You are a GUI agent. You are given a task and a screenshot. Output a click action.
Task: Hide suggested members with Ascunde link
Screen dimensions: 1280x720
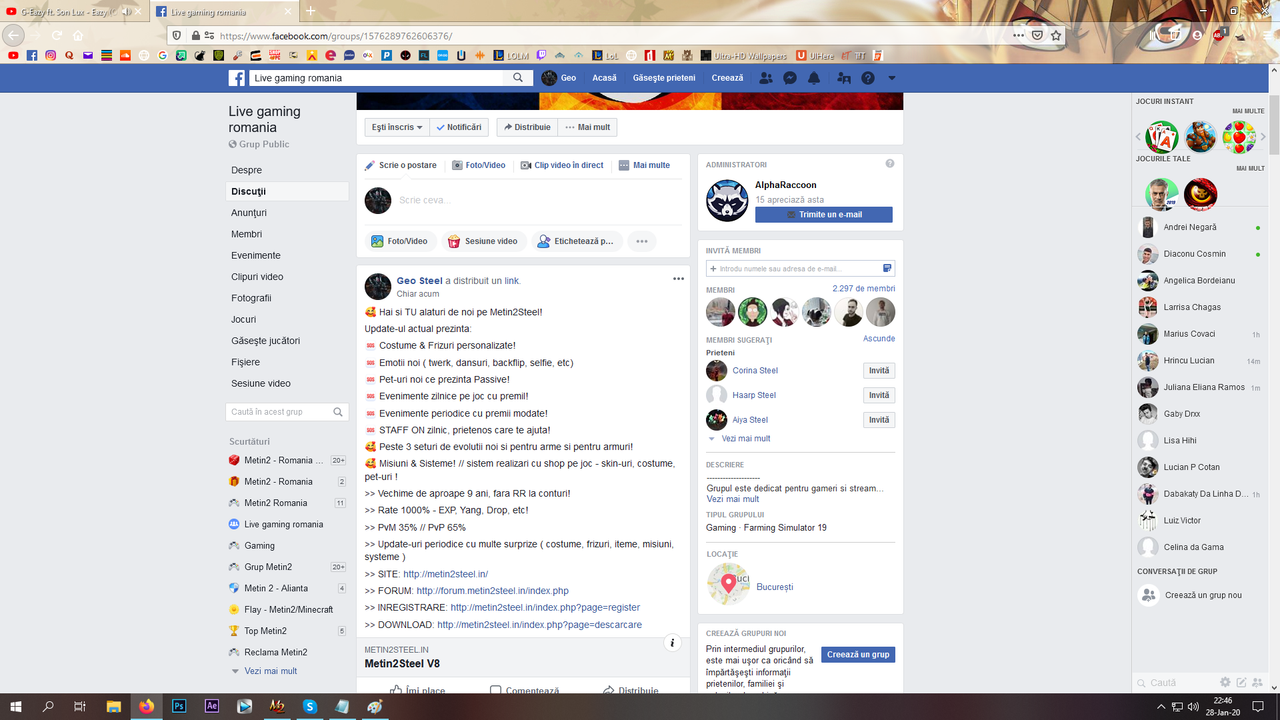[879, 339]
